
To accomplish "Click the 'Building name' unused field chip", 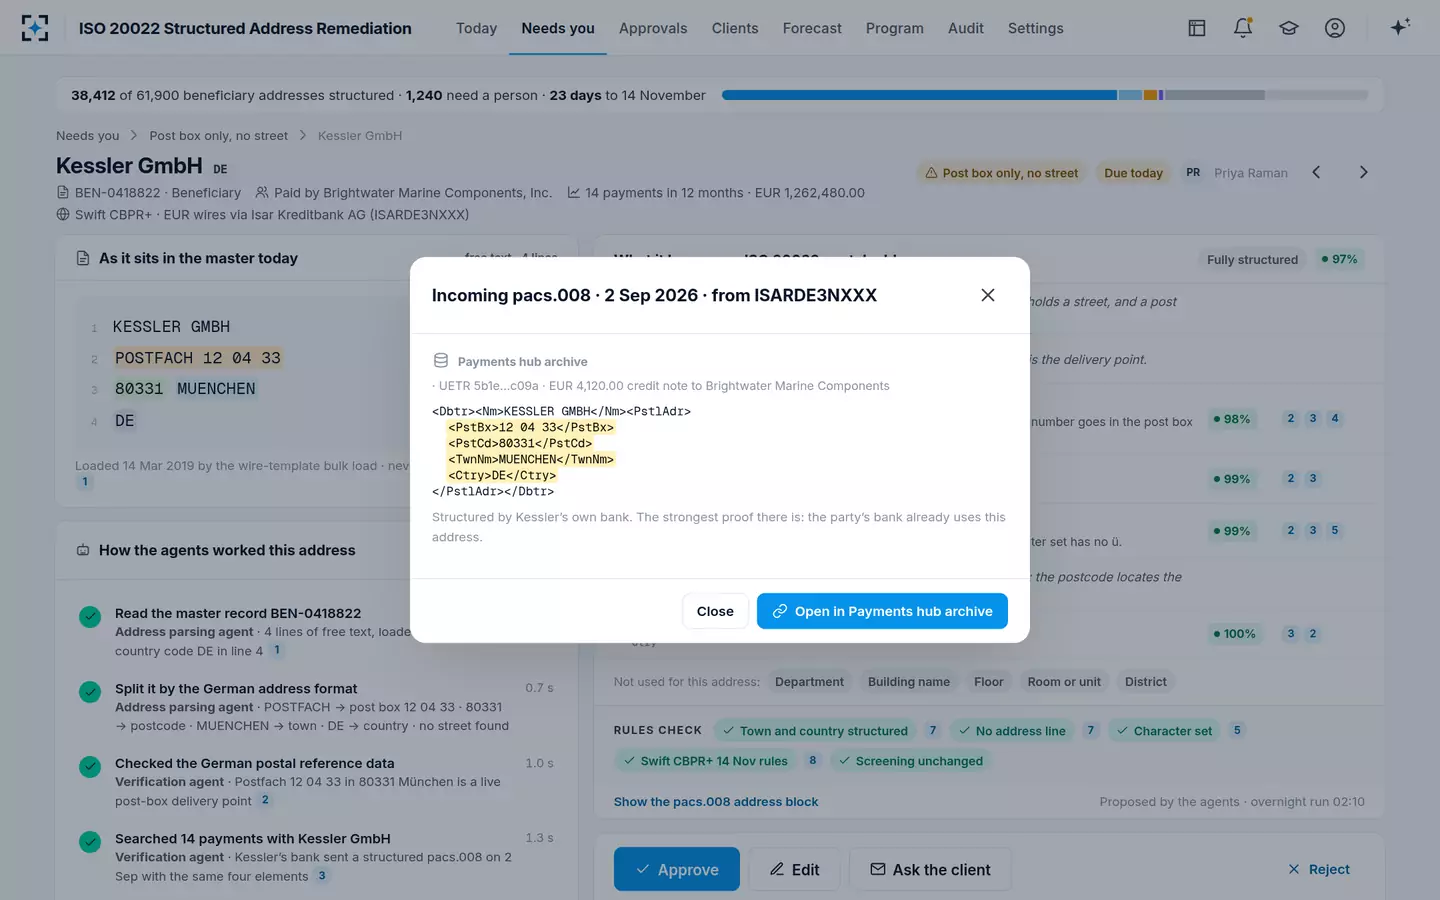I will click(909, 682).
